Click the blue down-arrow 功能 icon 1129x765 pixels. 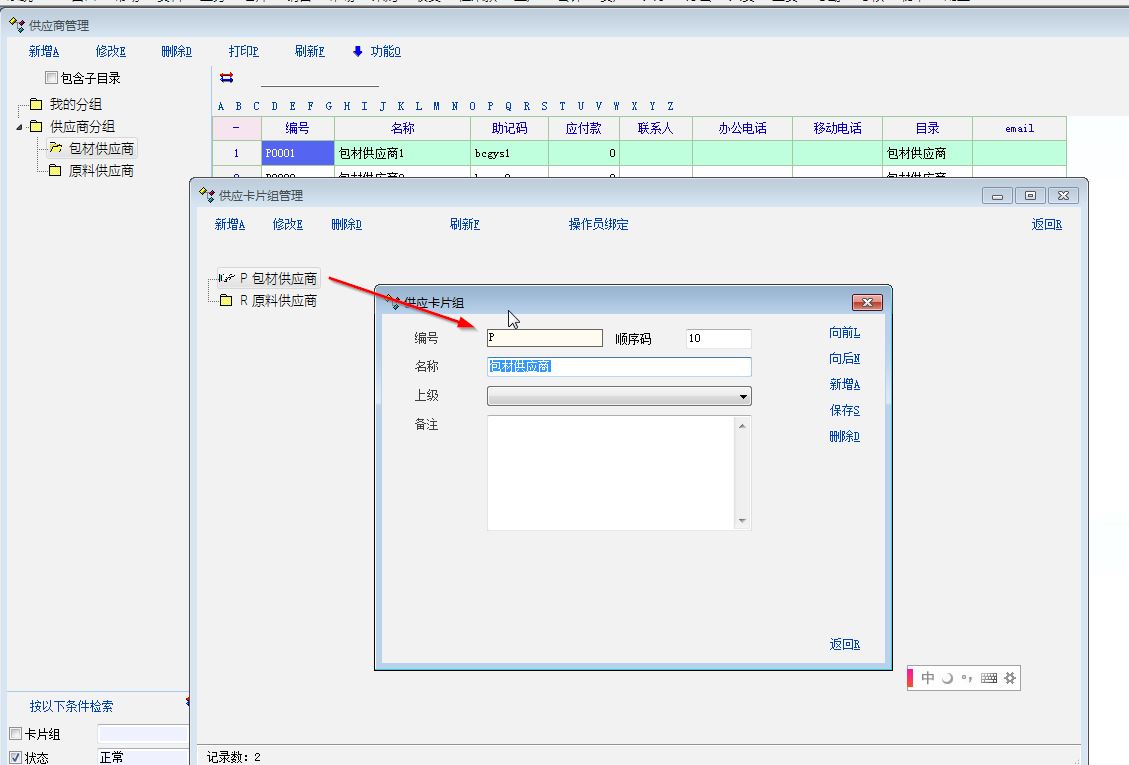pos(357,51)
